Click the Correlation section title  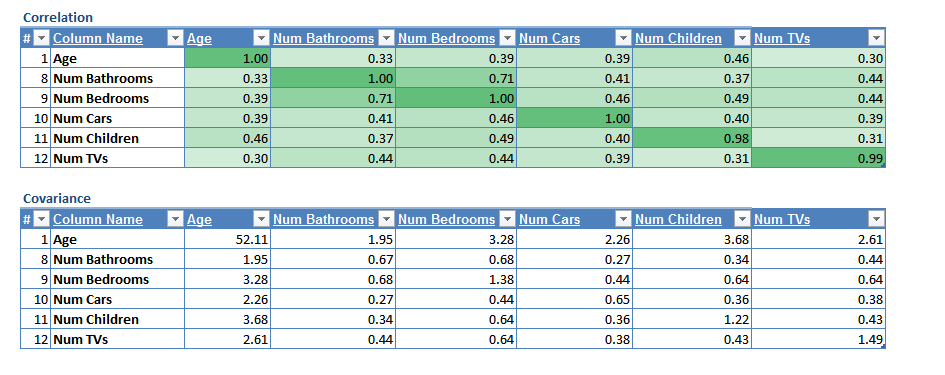pos(58,17)
